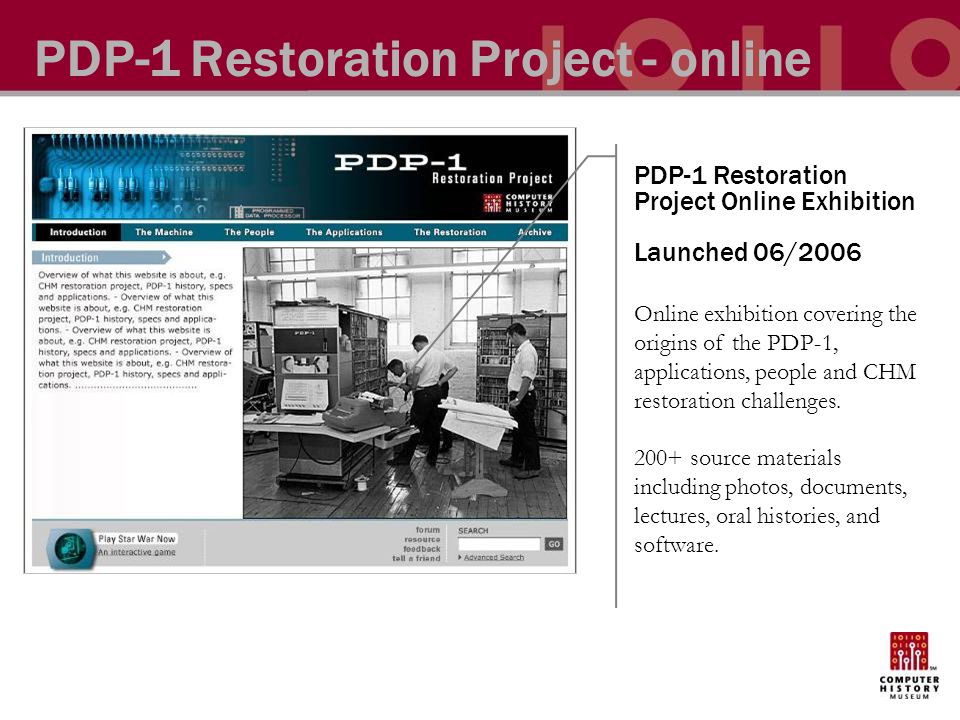Open Advanced Search link

tap(493, 557)
